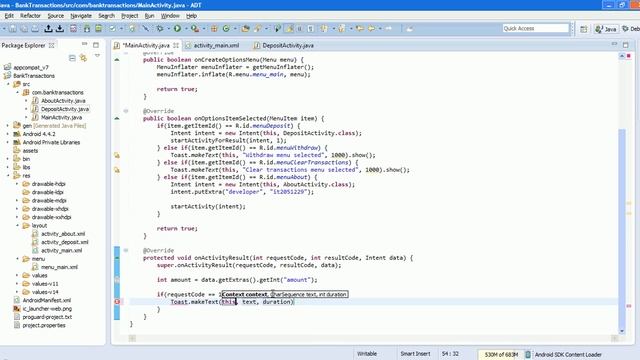Open the Navigate menu
This screenshot has width=640, height=360.
coord(81,16)
